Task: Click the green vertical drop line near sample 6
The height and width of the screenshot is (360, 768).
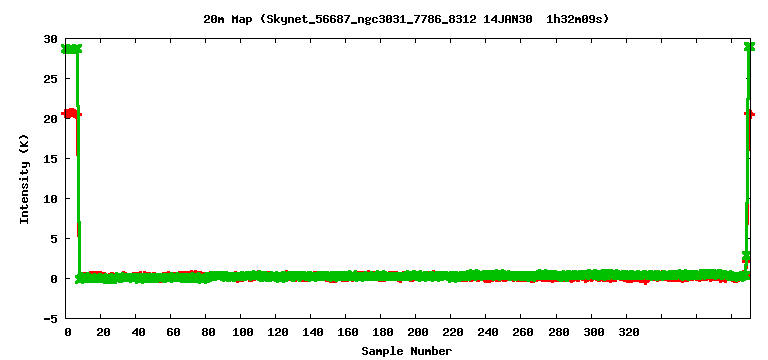Action: coord(78,162)
